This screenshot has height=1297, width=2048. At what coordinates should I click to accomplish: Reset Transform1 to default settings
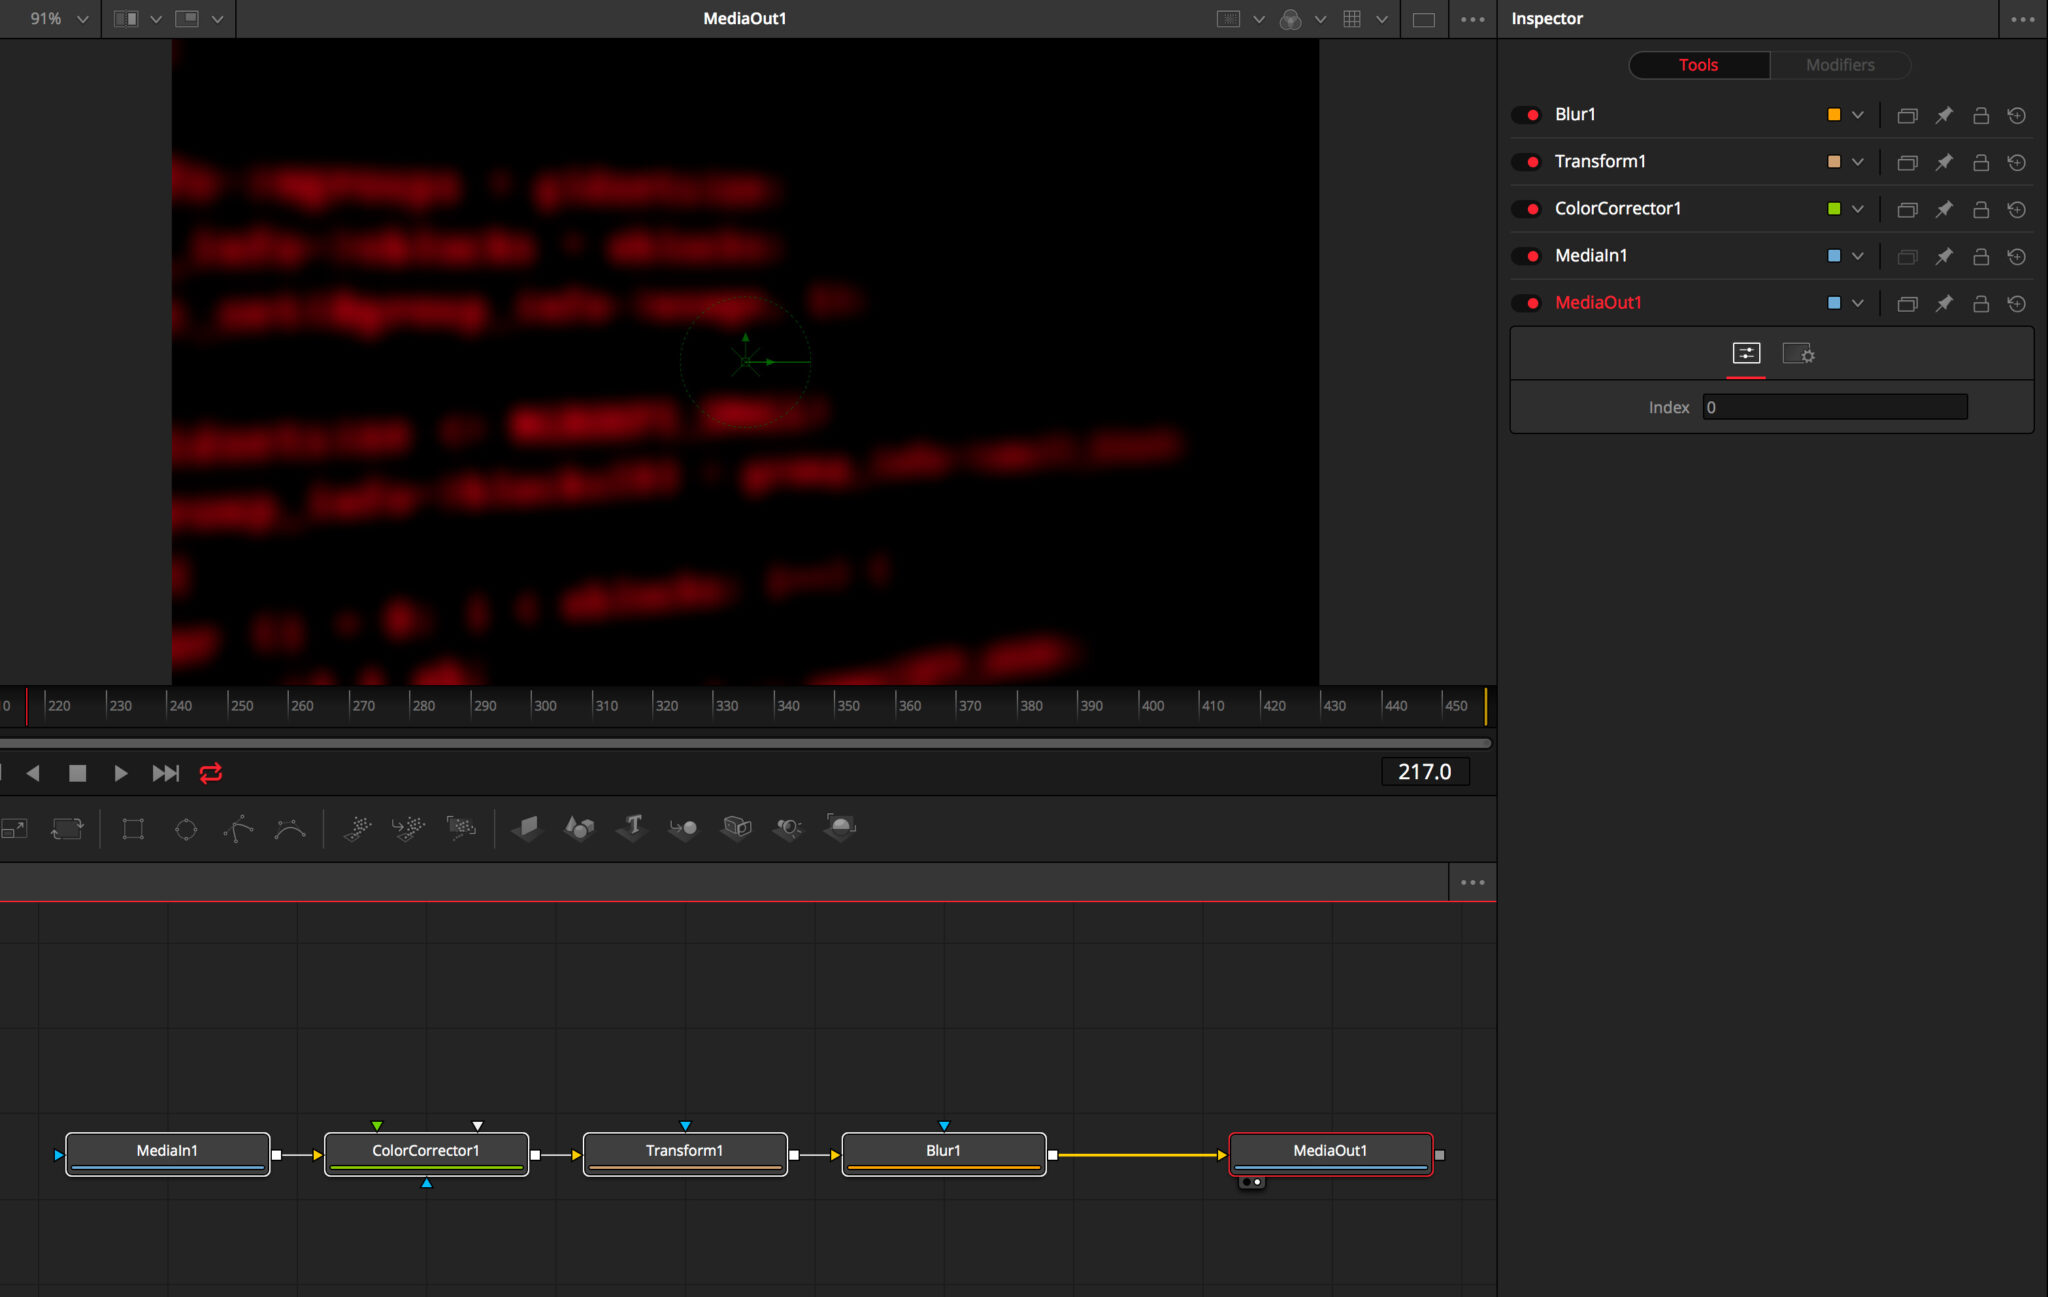pos(2017,162)
